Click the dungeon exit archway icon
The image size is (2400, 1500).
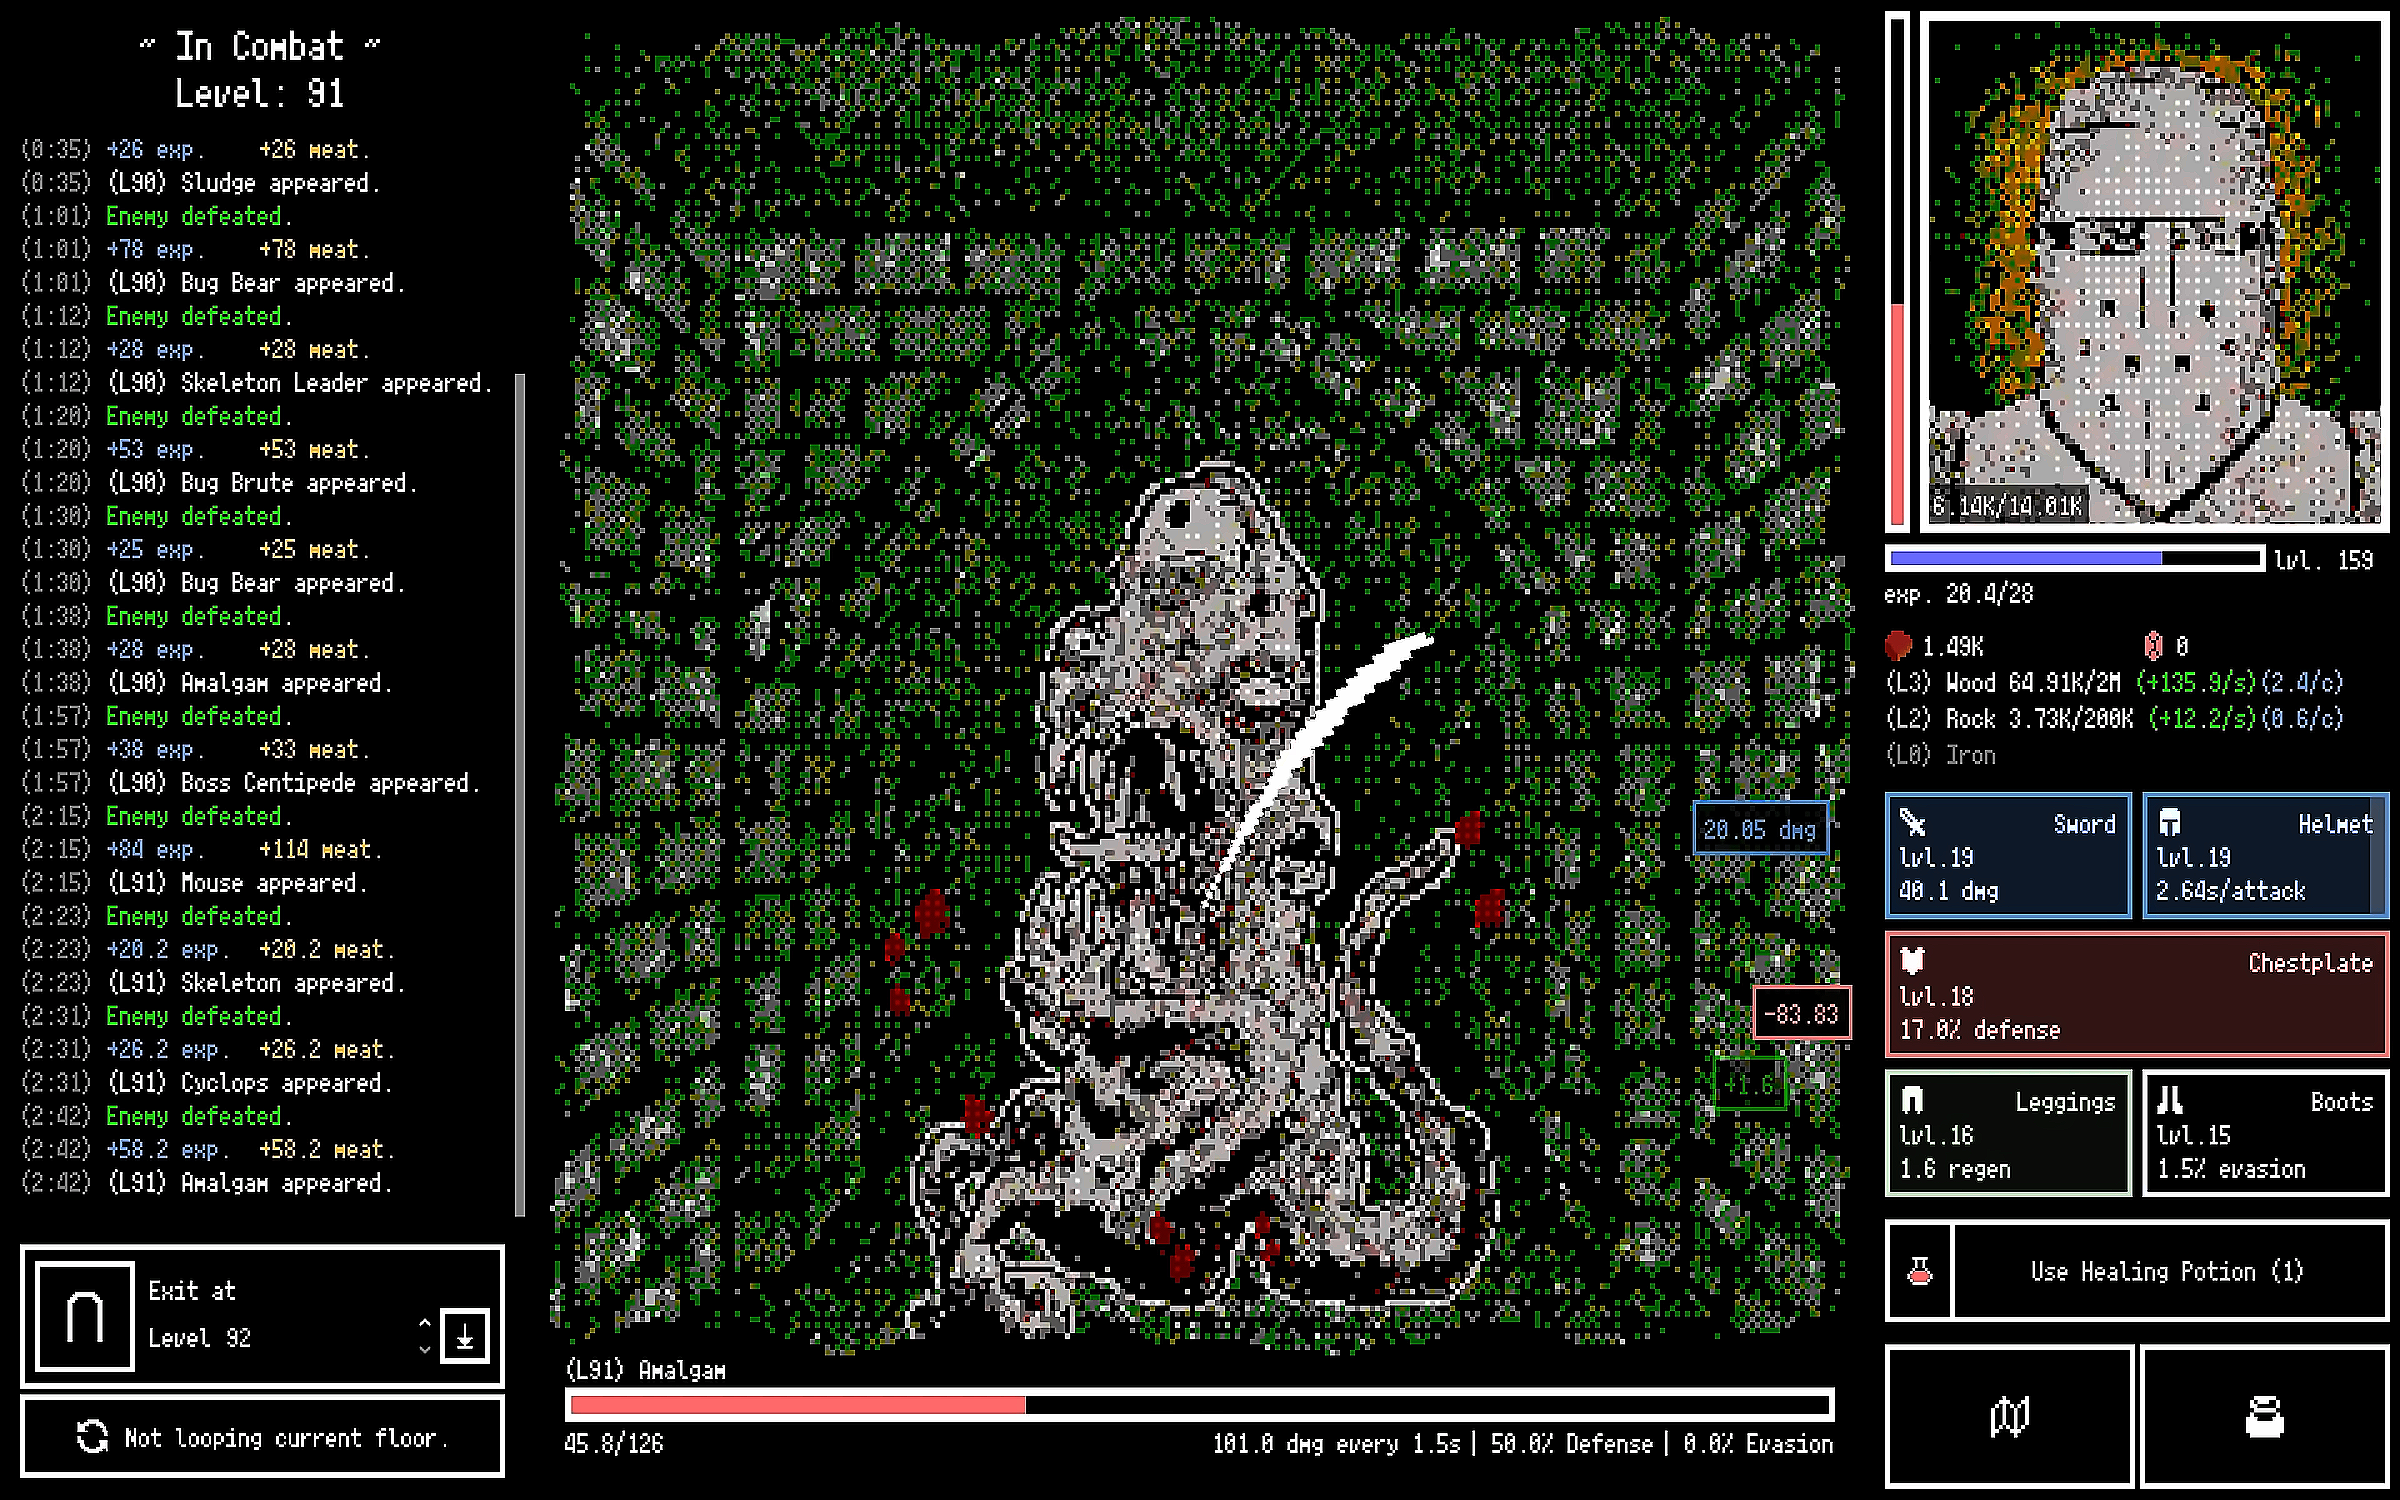click(85, 1316)
